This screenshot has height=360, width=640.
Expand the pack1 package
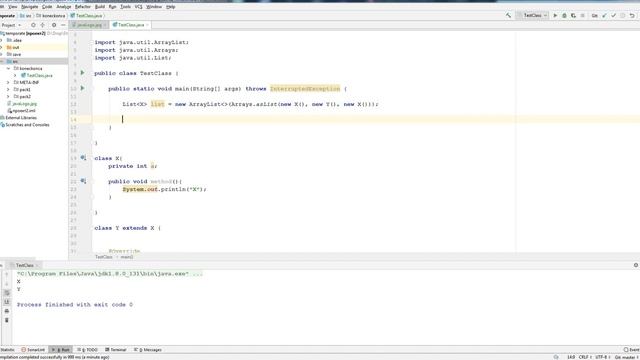tap(8, 89)
